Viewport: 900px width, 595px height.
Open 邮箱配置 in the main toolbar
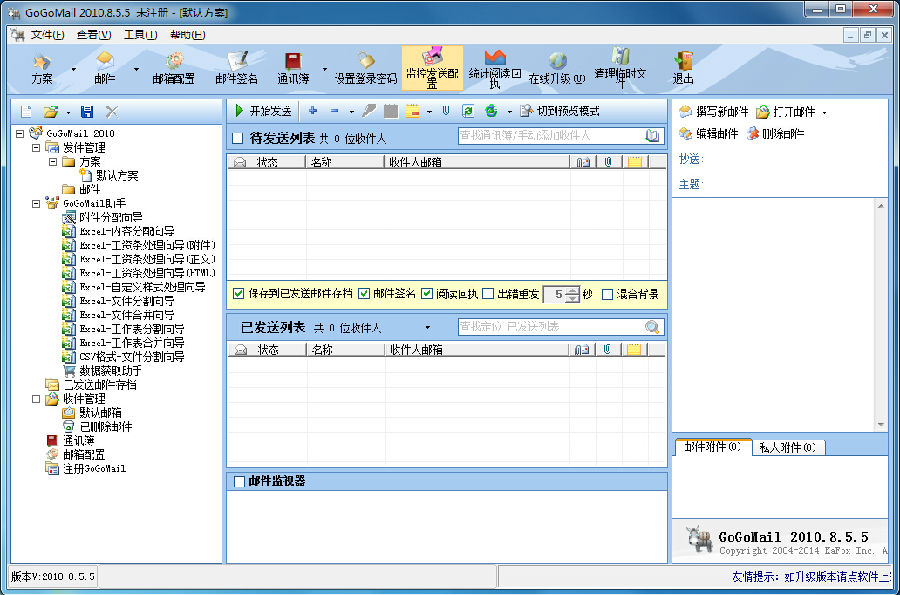pyautogui.click(x=174, y=67)
